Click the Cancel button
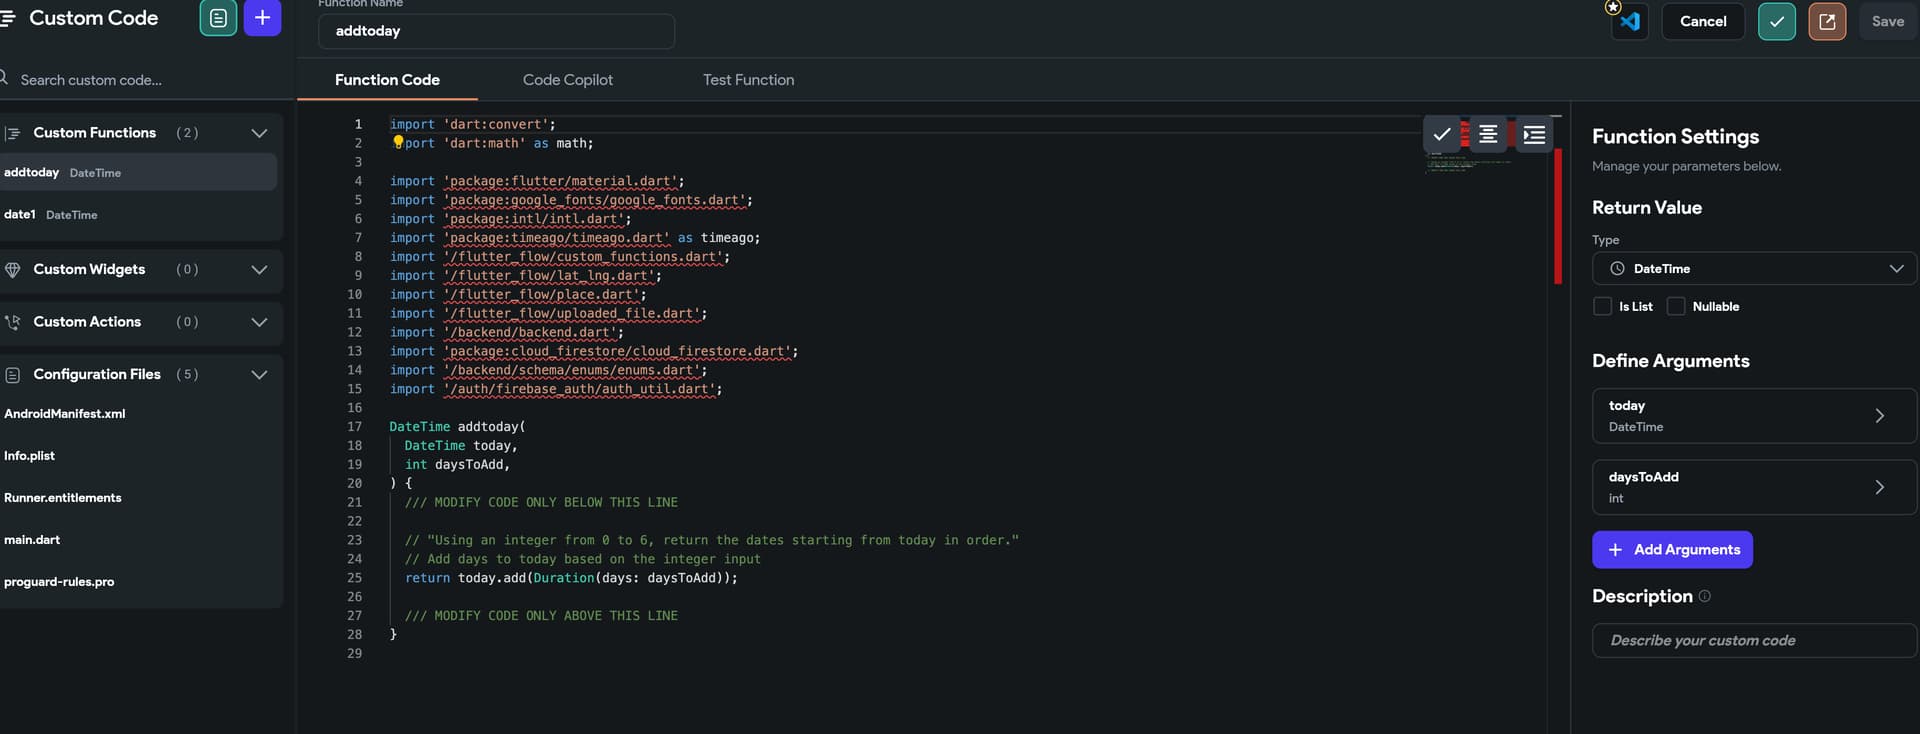 point(1703,21)
